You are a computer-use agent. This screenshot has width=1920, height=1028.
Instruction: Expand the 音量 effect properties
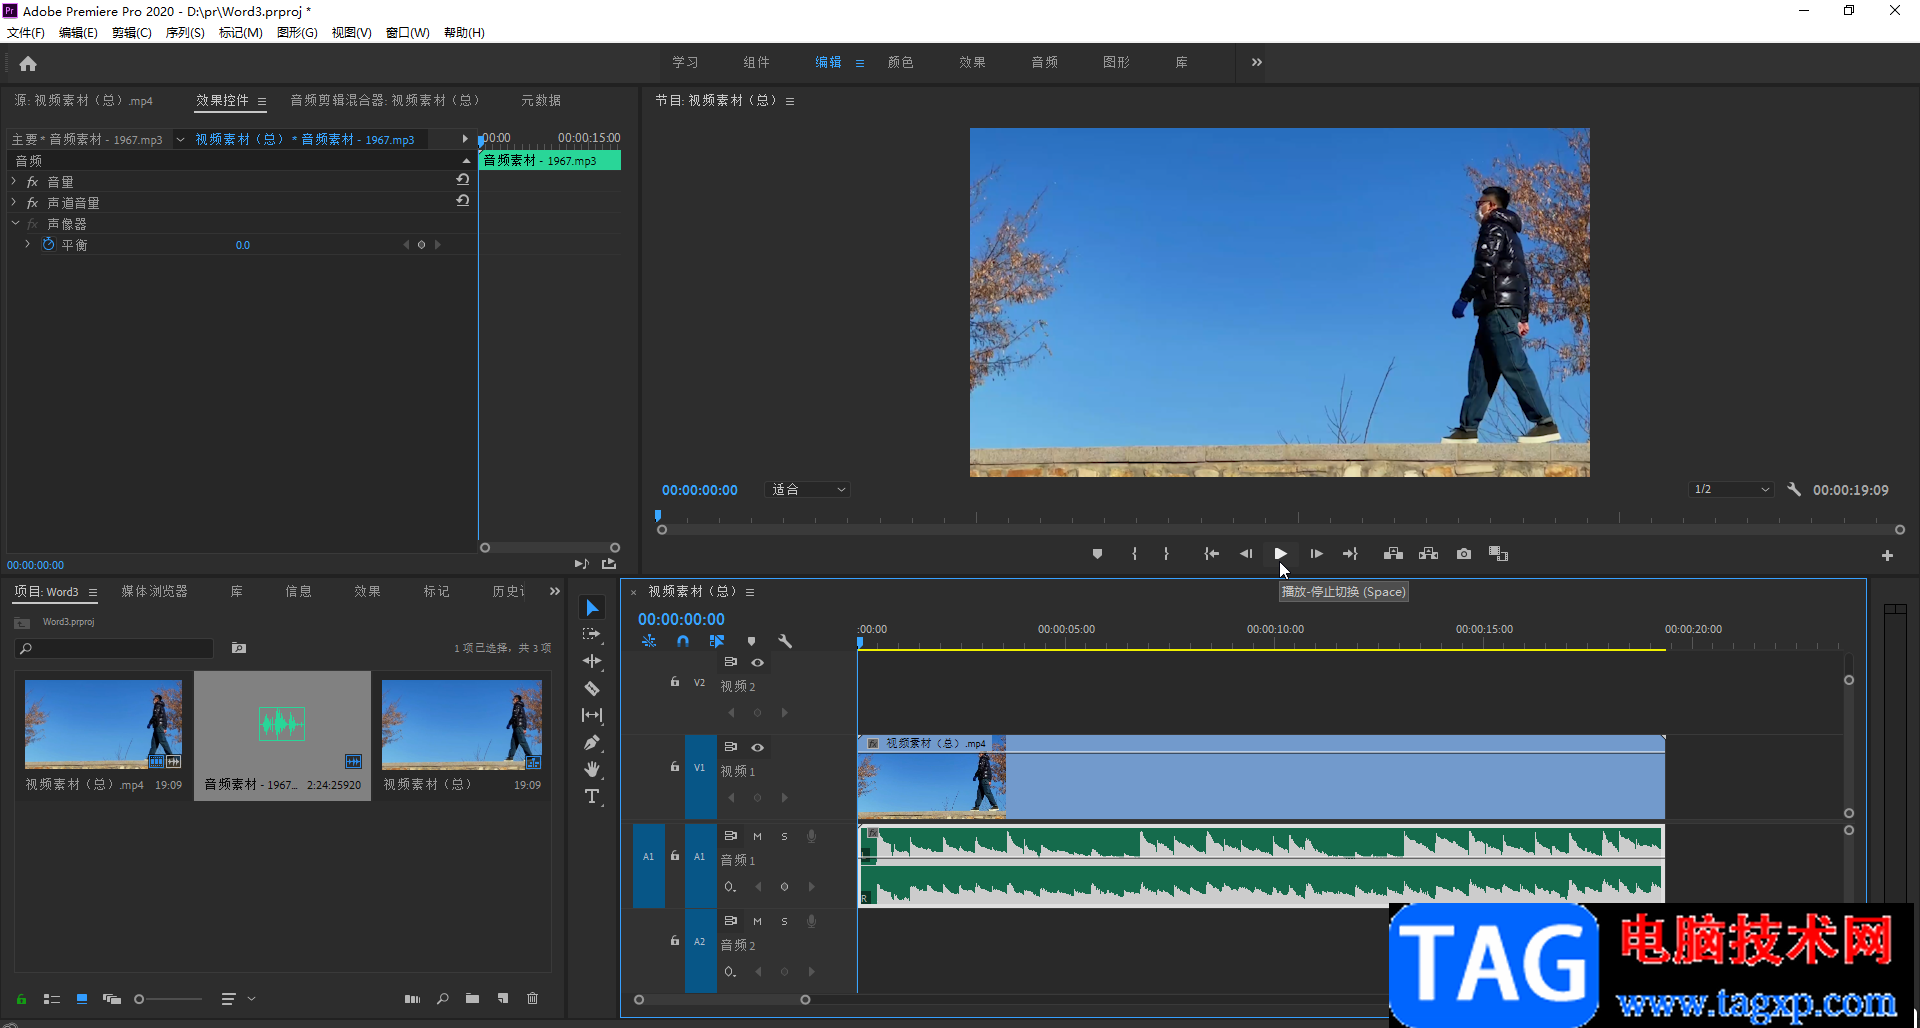[x=14, y=182]
